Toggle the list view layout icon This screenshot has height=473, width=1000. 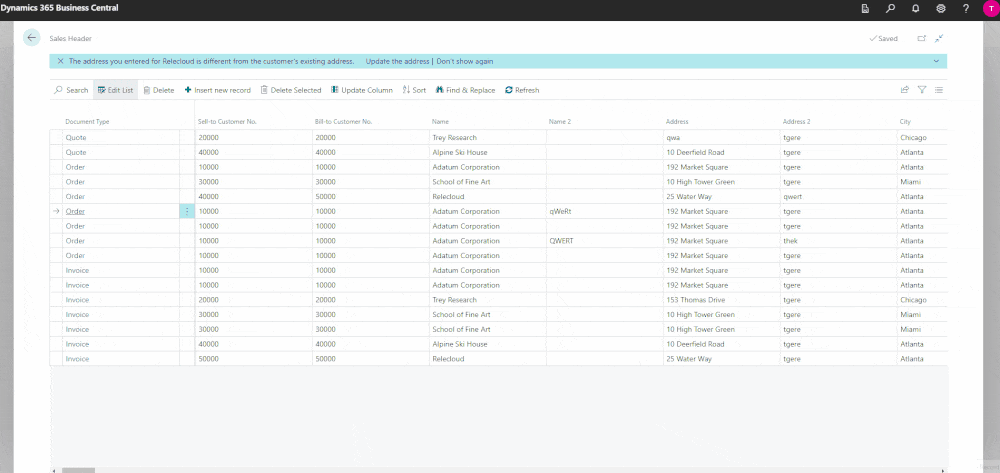pos(939,90)
